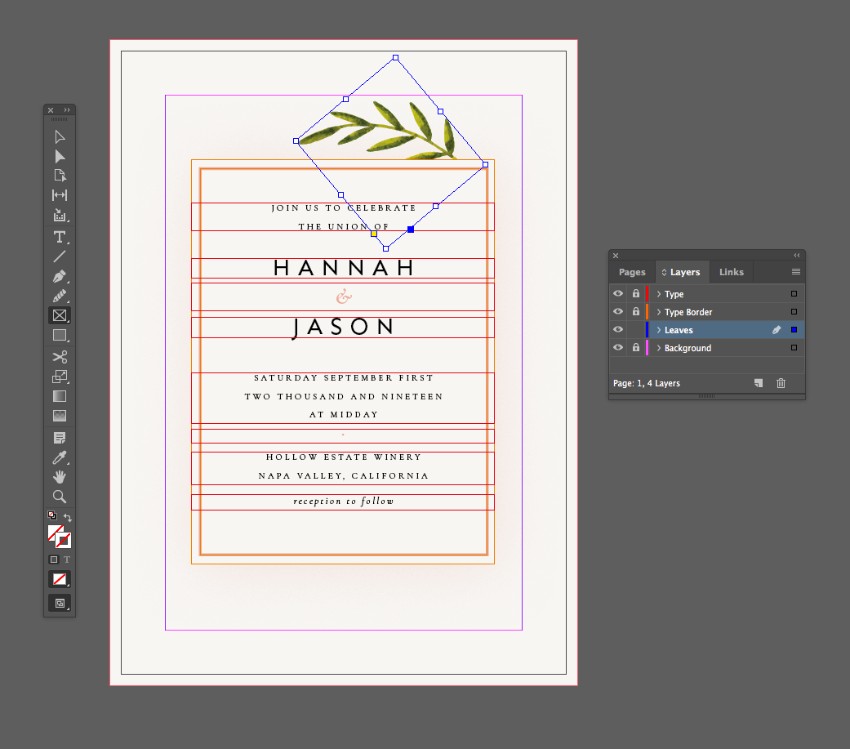Screen dimensions: 850x749
Task: Select the Gap tool
Action: (60, 195)
